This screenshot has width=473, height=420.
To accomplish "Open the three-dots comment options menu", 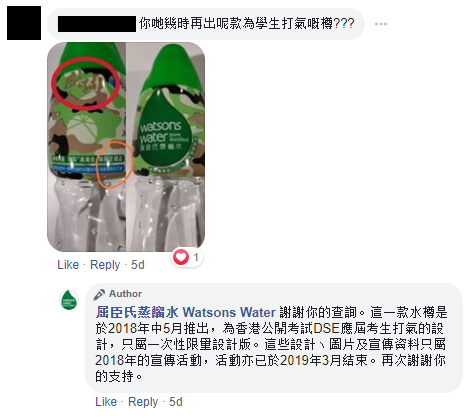I will point(381,24).
